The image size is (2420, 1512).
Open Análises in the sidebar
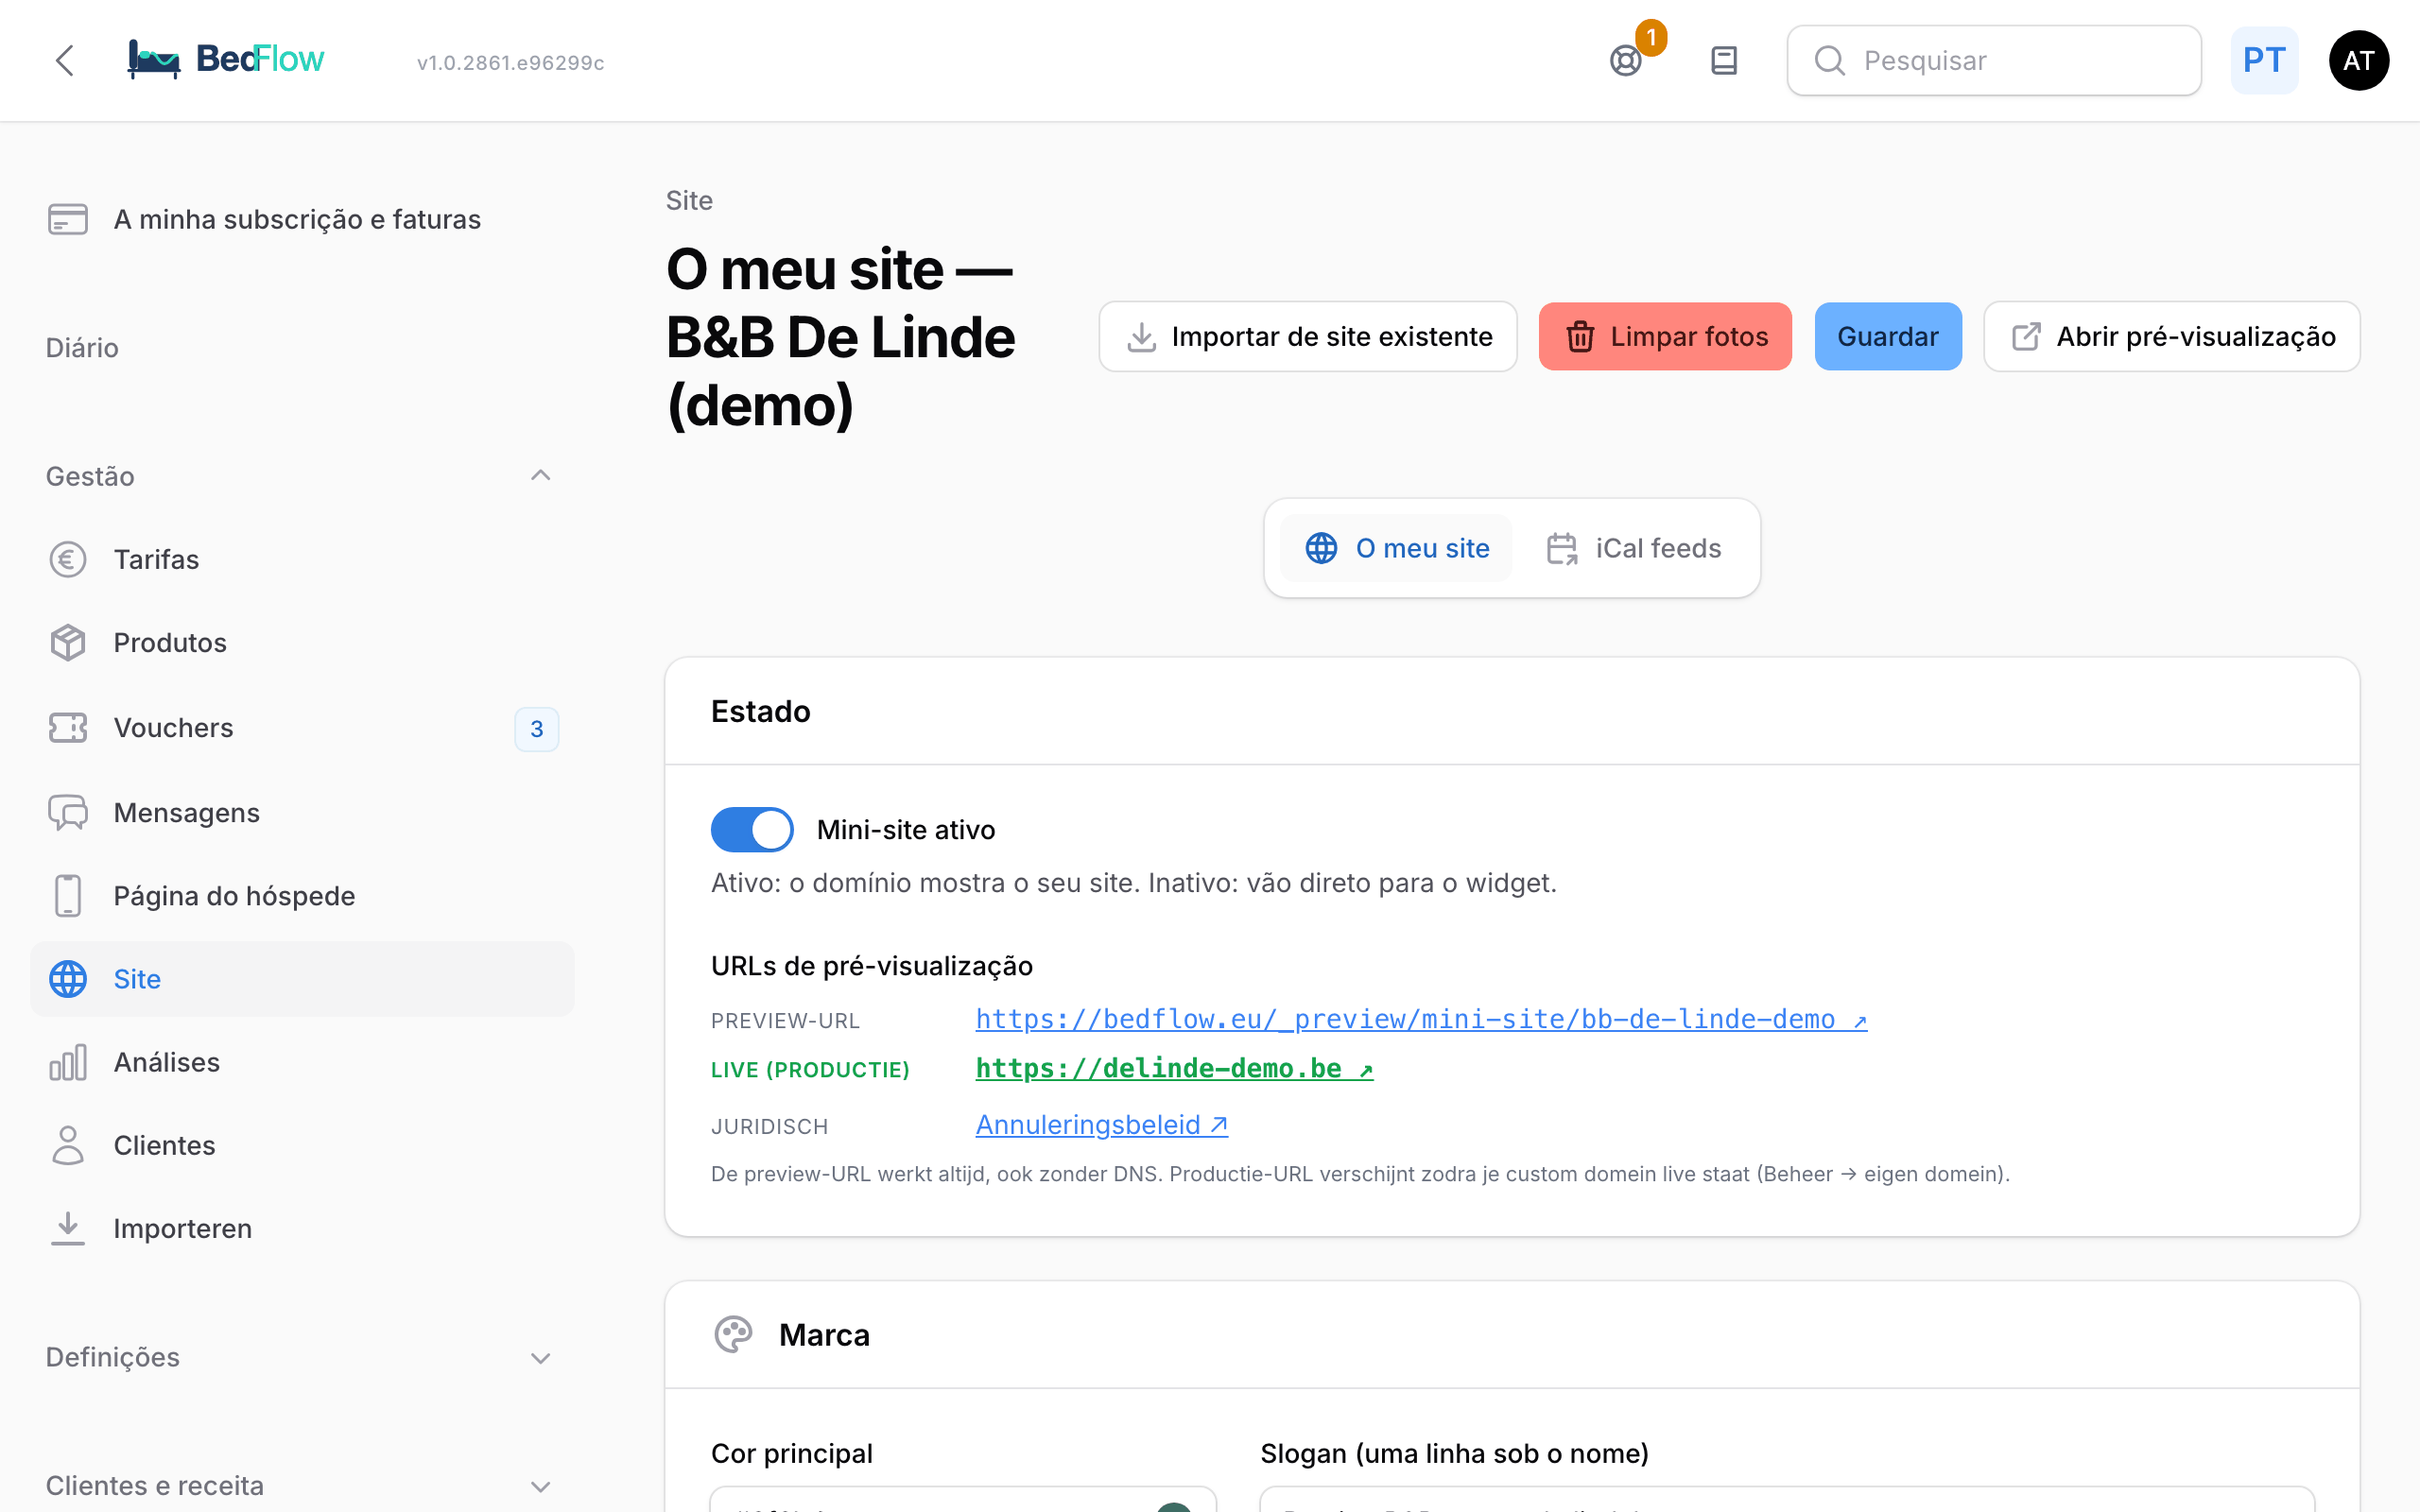(302, 1062)
